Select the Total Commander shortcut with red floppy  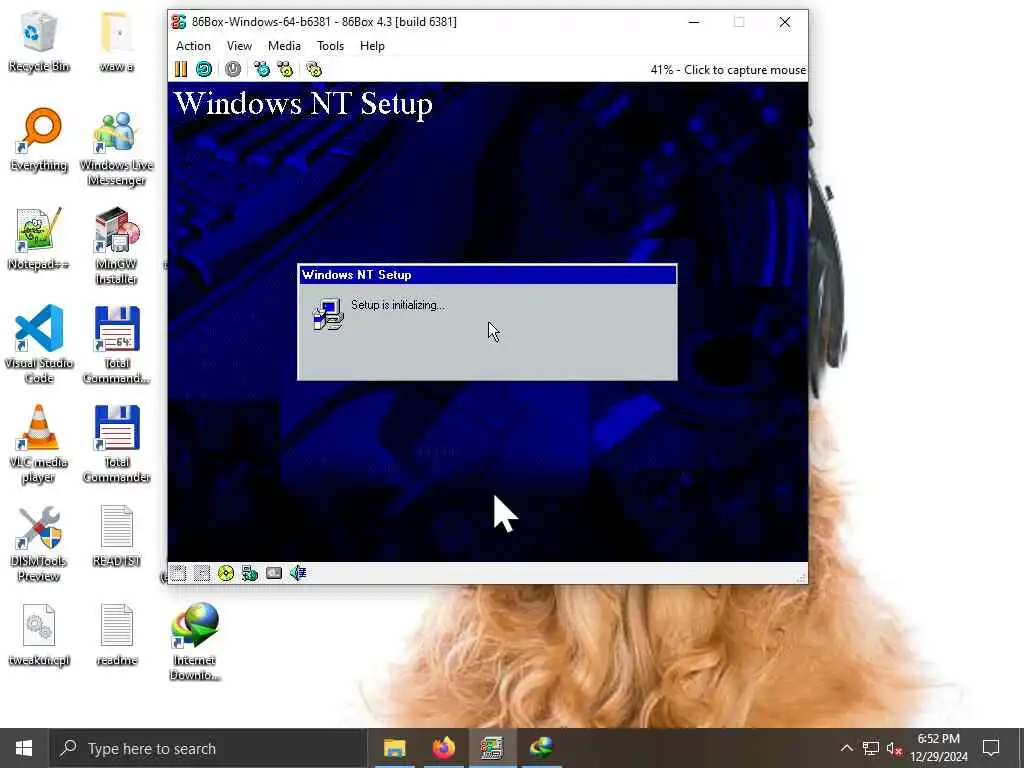[117, 444]
